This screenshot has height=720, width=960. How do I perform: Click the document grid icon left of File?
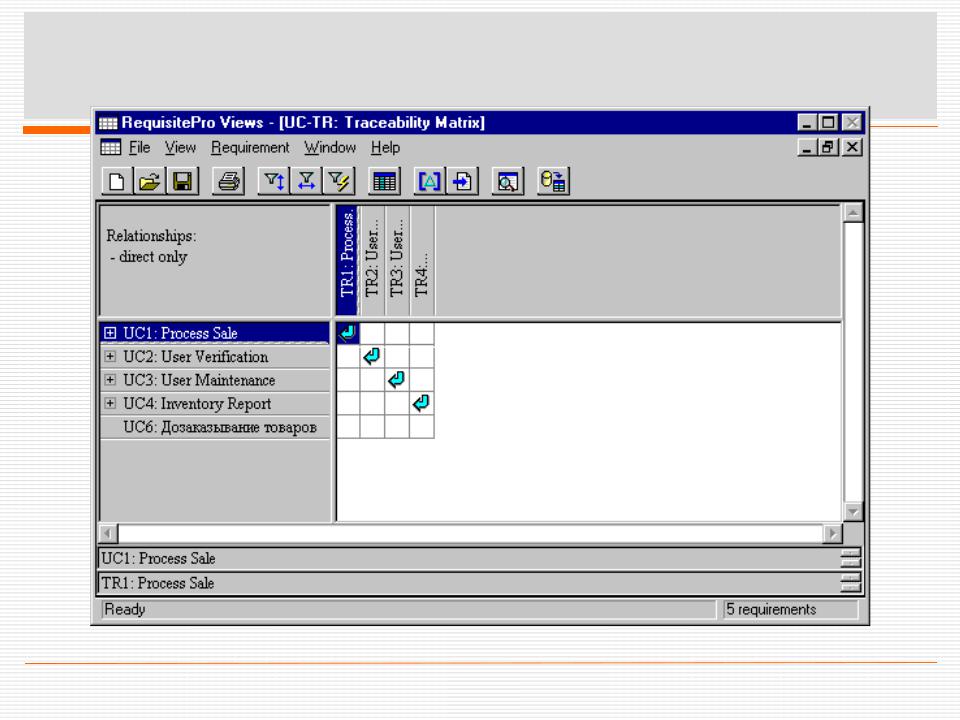click(x=111, y=148)
